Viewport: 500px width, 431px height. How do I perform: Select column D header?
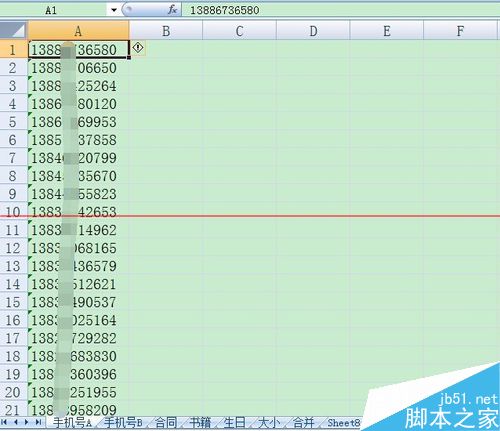point(313,31)
